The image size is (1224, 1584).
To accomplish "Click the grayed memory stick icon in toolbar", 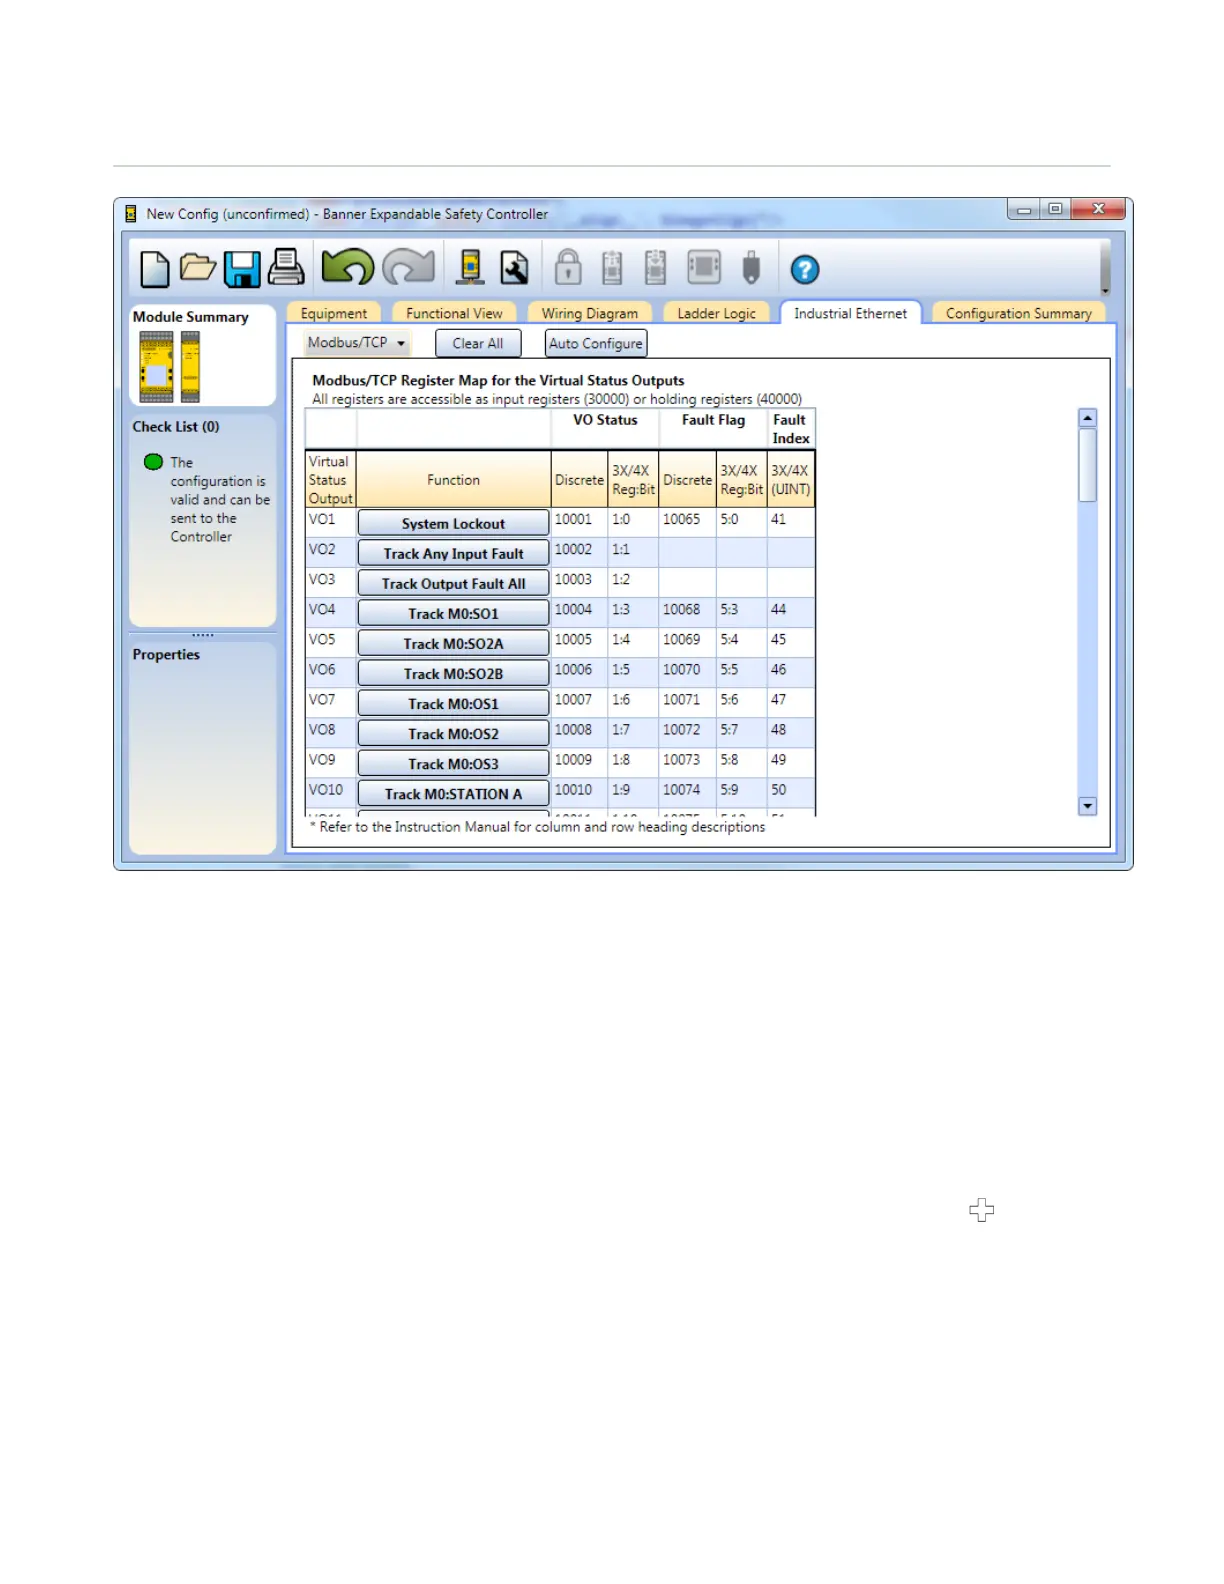I will coord(751,268).
